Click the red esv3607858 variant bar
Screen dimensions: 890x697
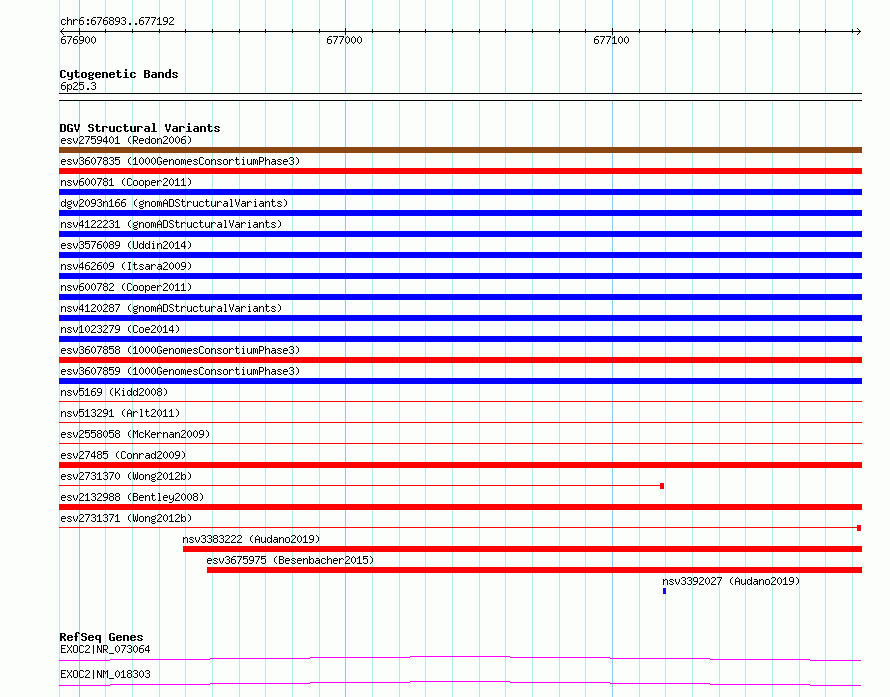coord(460,360)
